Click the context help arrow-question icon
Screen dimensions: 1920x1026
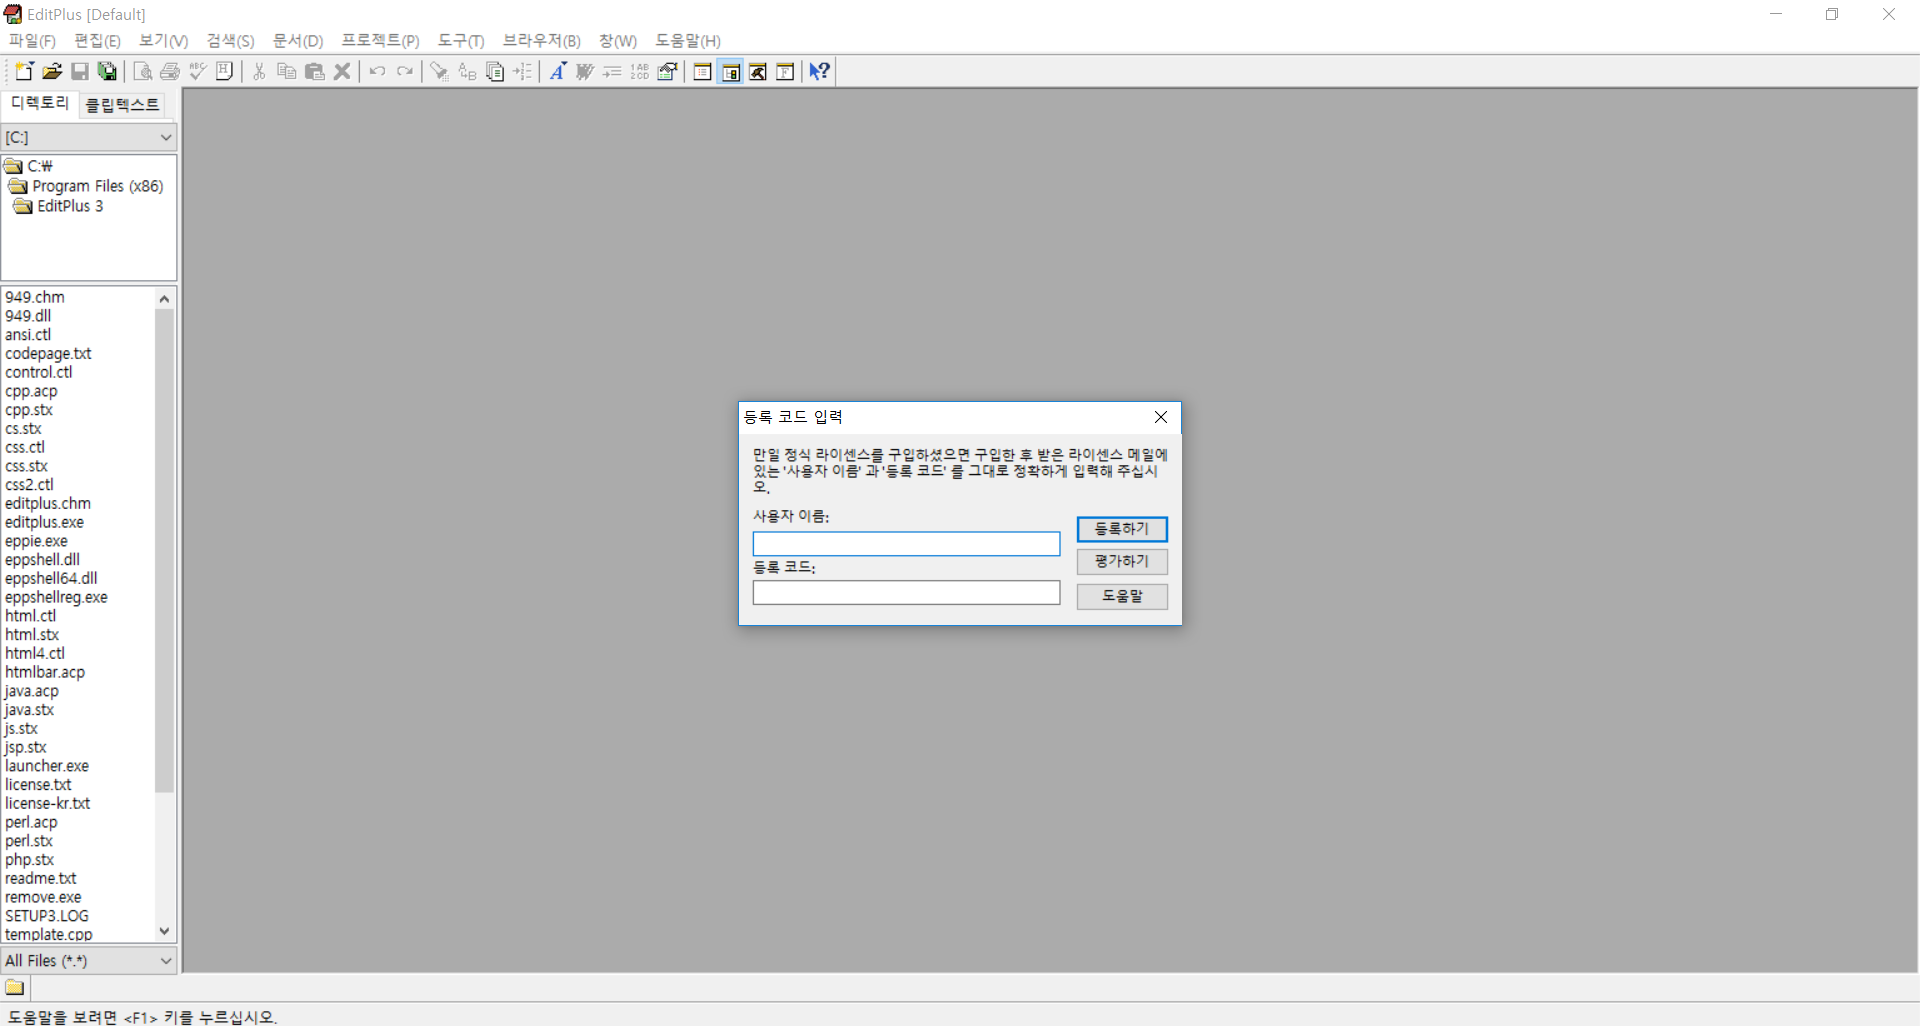[820, 71]
